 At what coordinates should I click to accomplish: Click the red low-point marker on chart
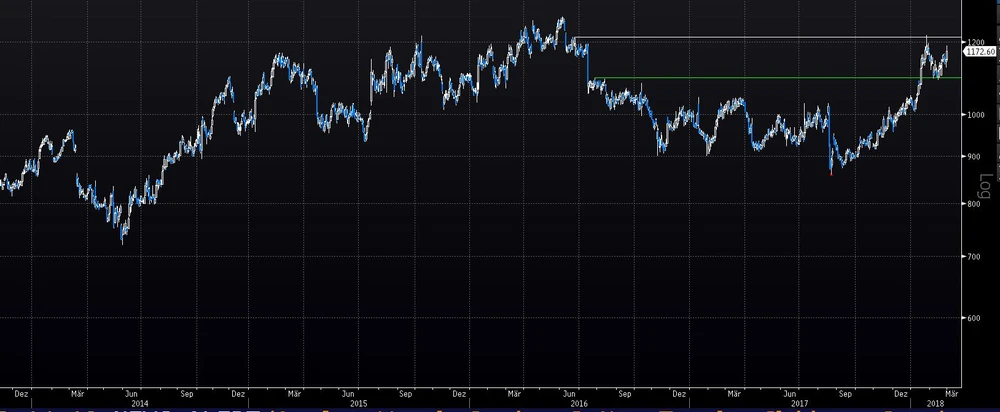coord(831,173)
